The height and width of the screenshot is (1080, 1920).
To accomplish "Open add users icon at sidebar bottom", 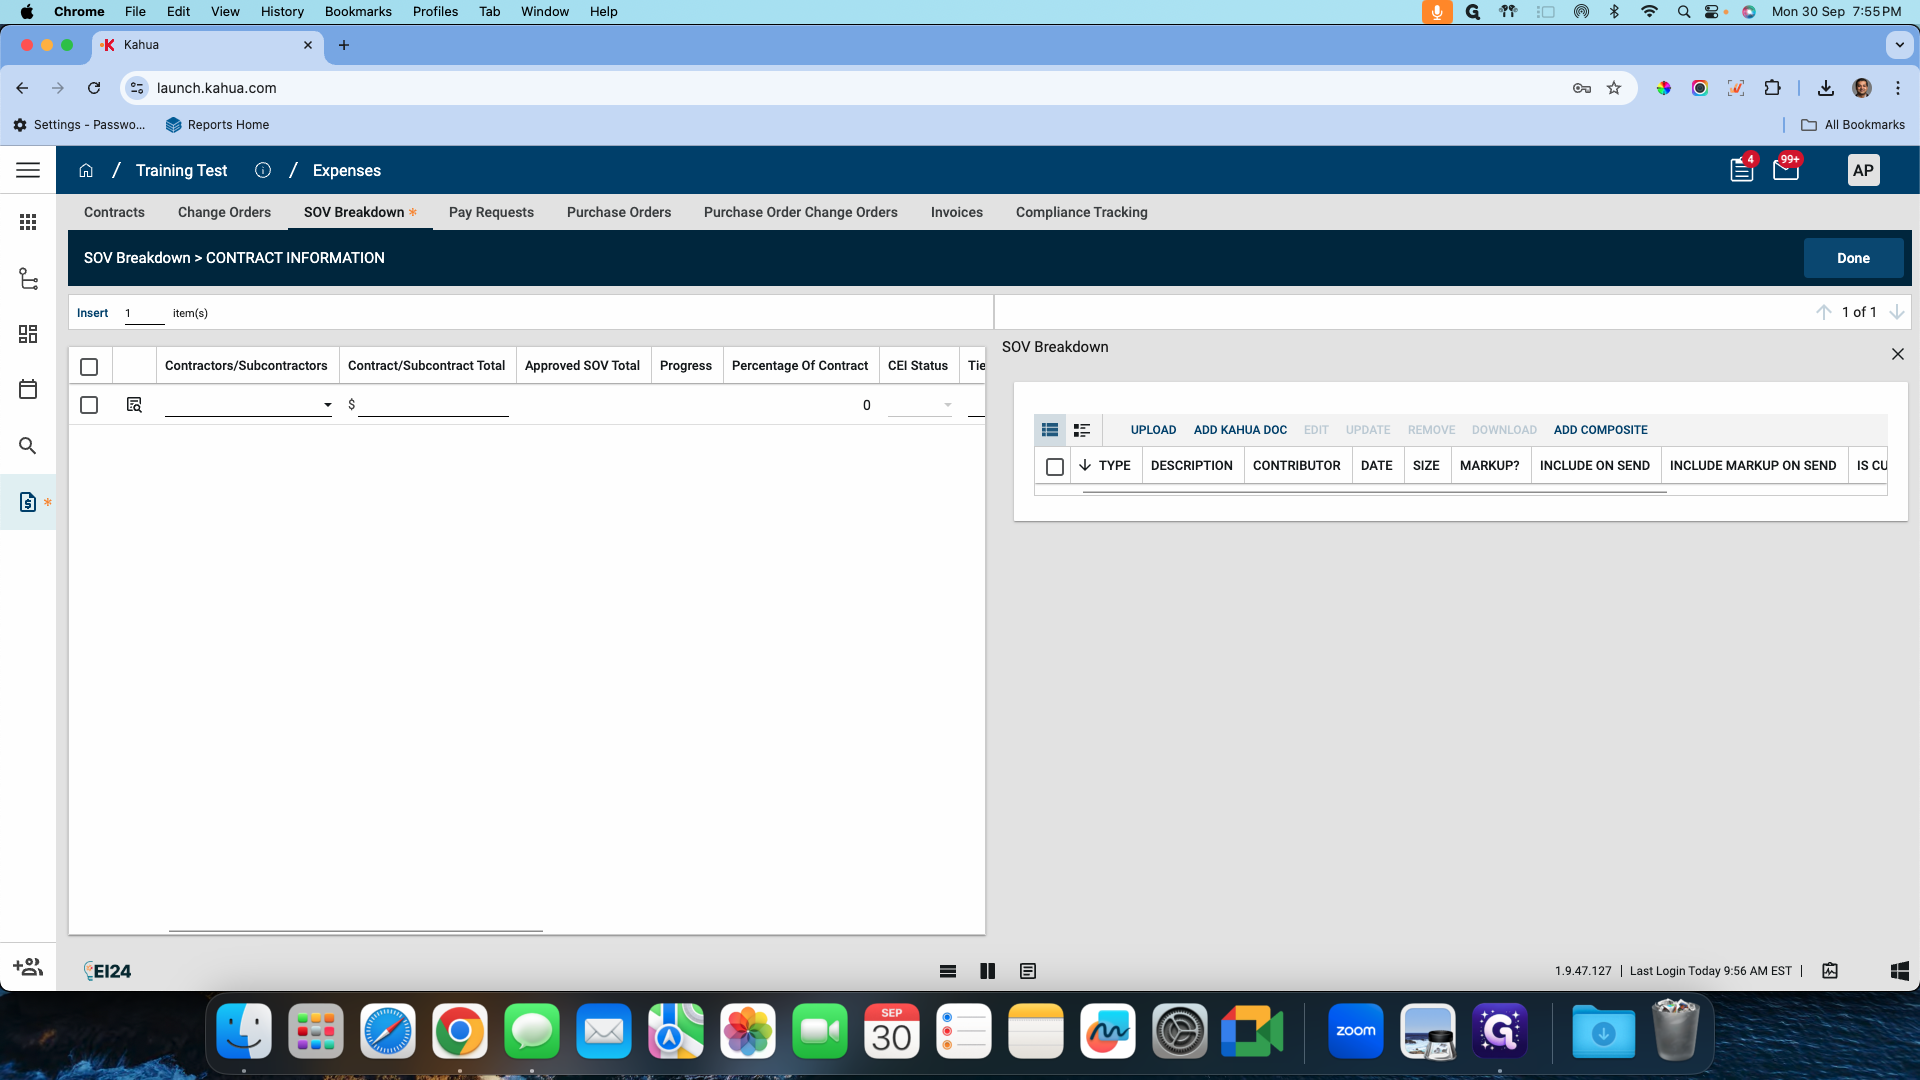I will 28,967.
